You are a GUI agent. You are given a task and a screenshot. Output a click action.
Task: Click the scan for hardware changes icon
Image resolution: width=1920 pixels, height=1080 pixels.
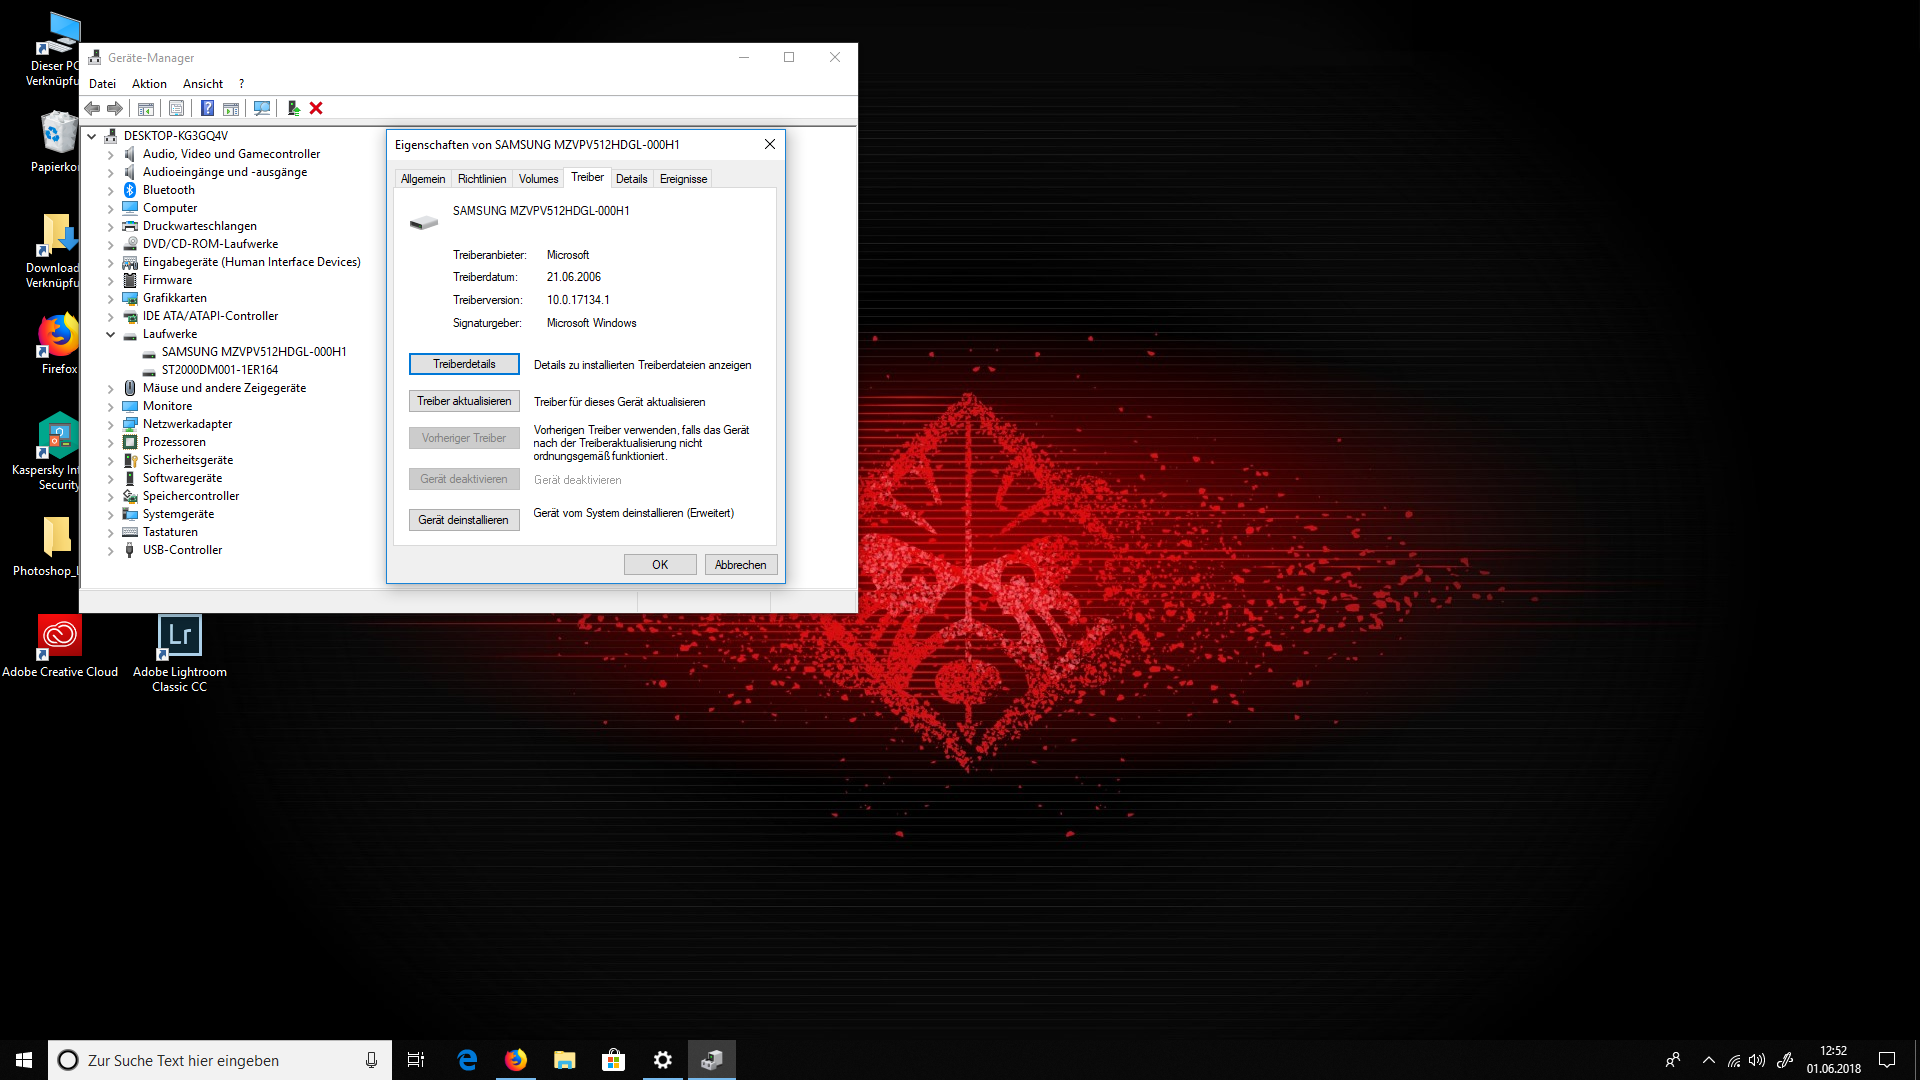tap(262, 108)
